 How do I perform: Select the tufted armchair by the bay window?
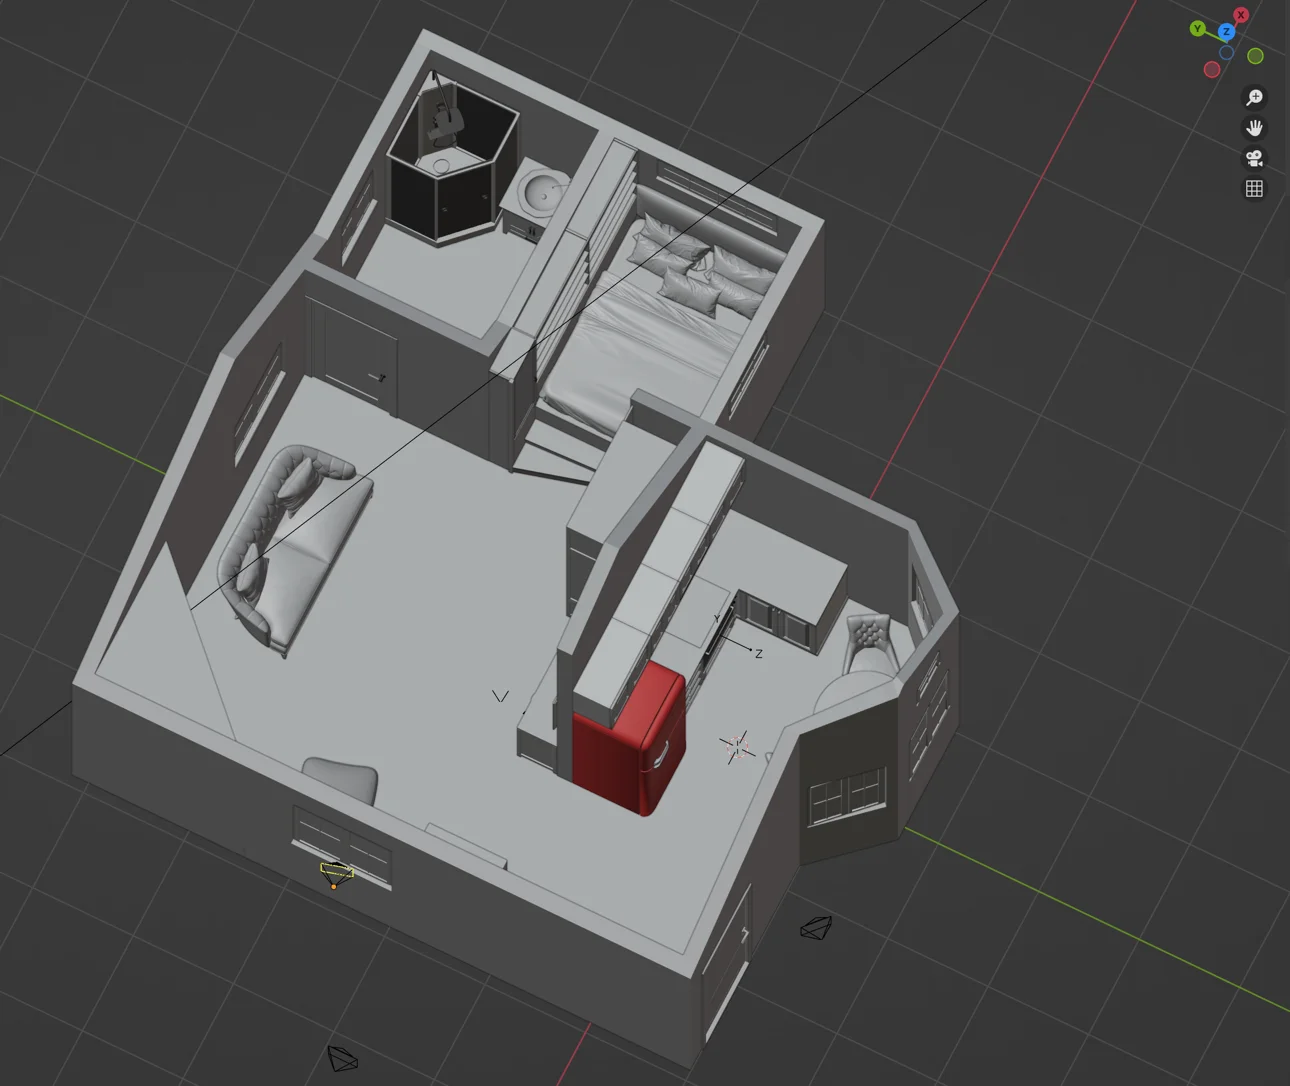point(868,641)
